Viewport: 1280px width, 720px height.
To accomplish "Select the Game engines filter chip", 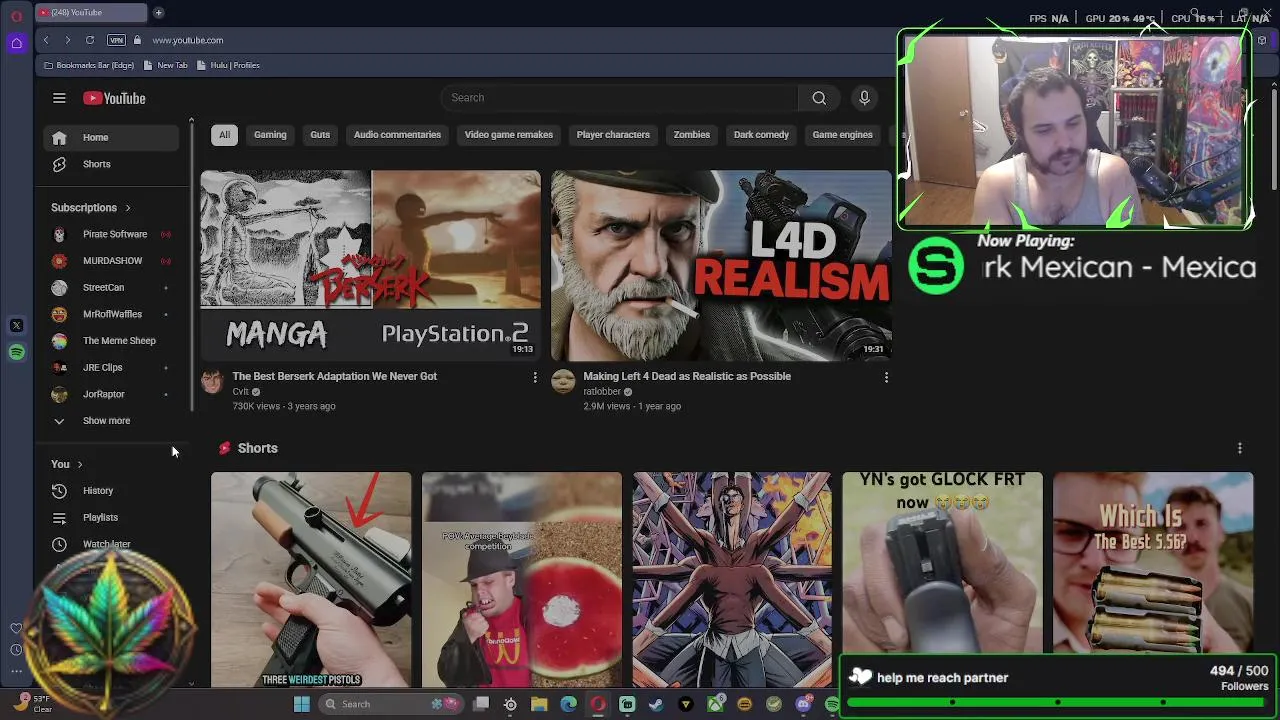I will 842,135.
